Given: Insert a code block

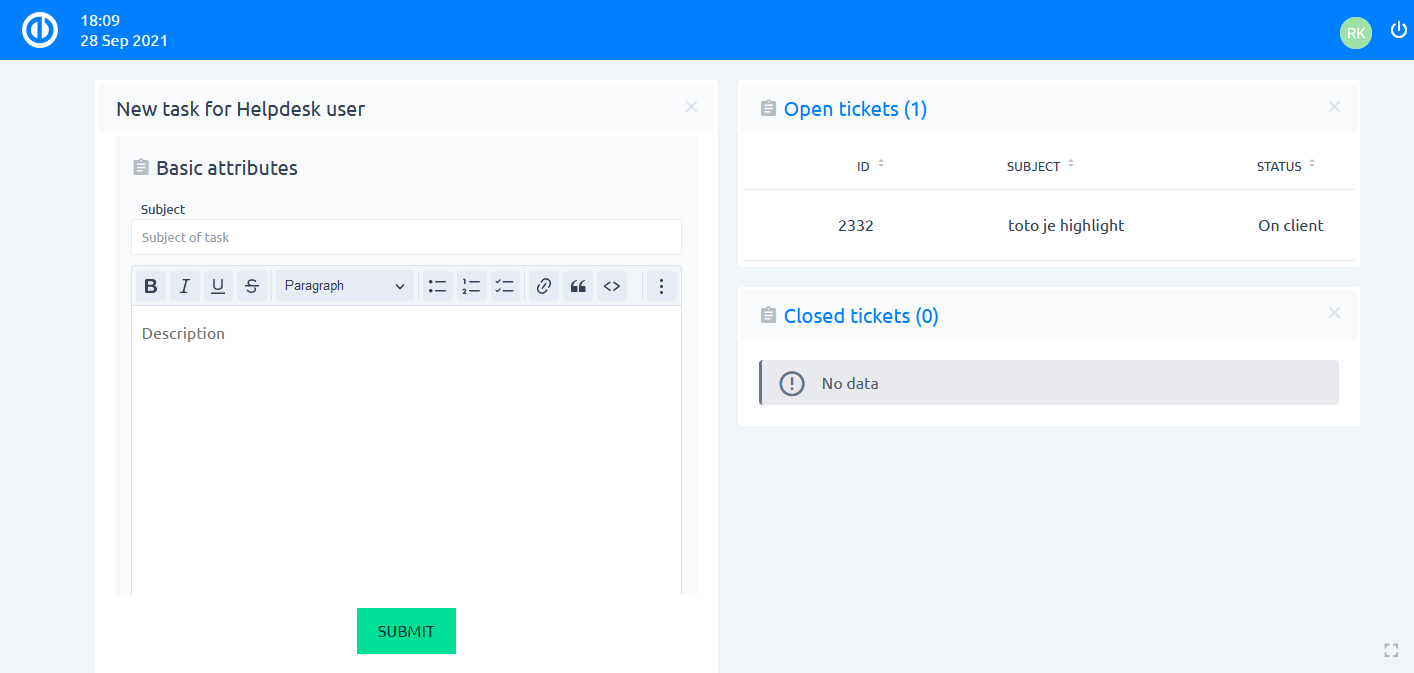Looking at the screenshot, I should pyautogui.click(x=612, y=286).
